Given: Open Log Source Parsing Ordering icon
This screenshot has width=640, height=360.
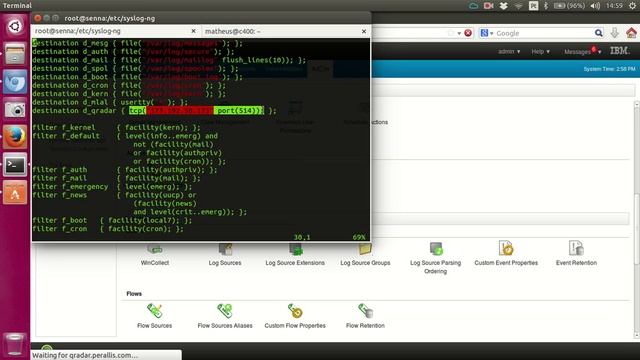Looking at the screenshot, I should click(x=436, y=249).
